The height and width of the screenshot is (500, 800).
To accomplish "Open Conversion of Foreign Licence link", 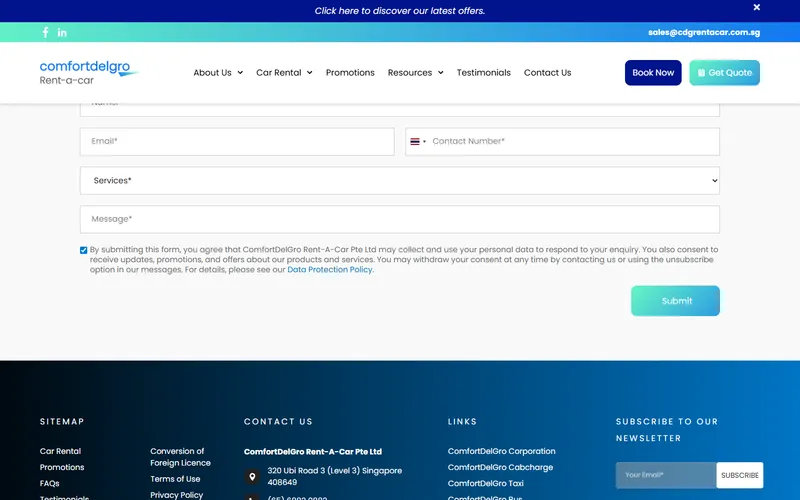I will click(x=180, y=457).
